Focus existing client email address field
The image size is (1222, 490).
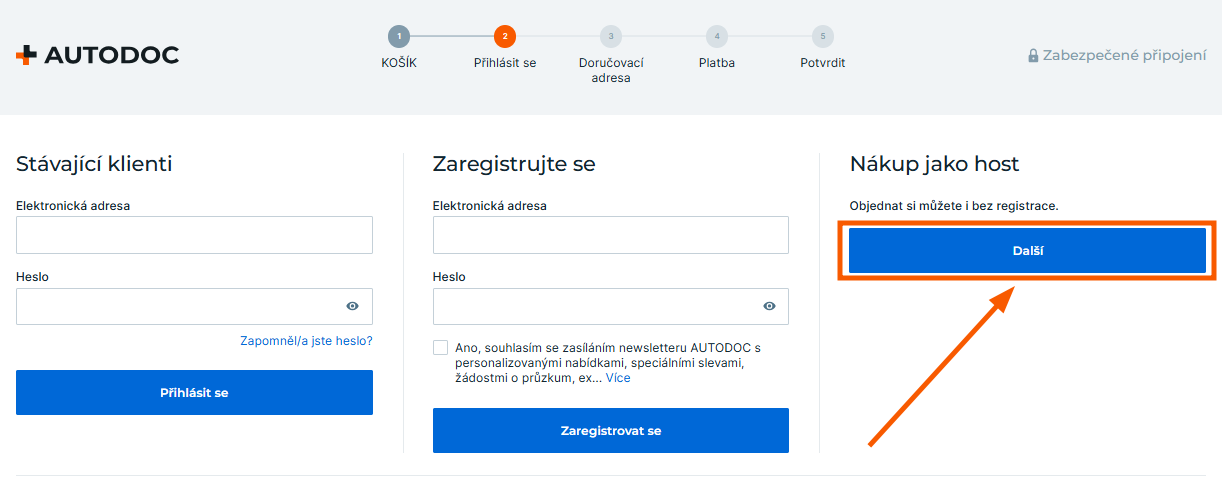pyautogui.click(x=194, y=235)
